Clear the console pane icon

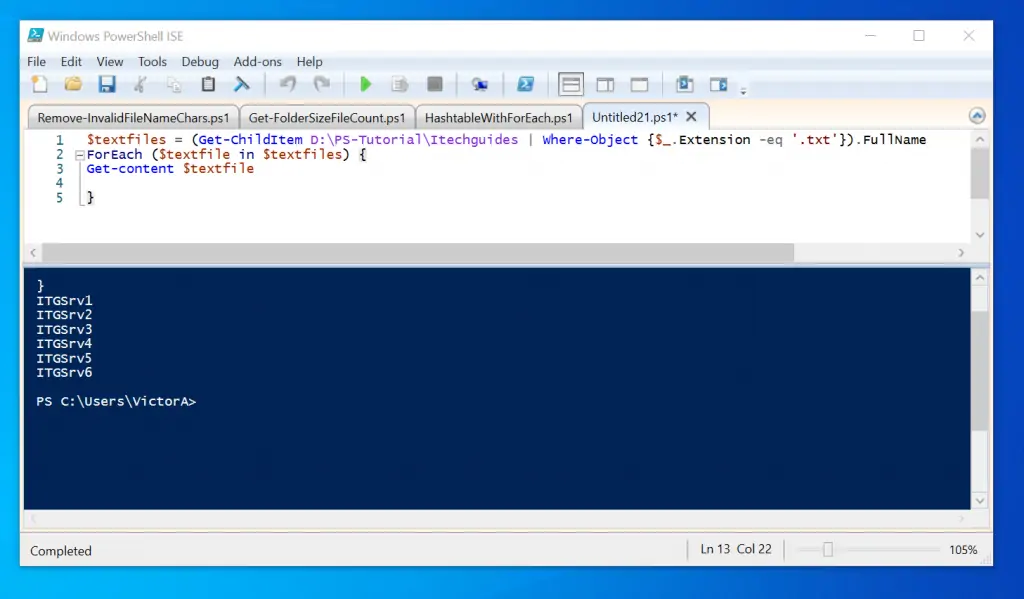(x=242, y=85)
